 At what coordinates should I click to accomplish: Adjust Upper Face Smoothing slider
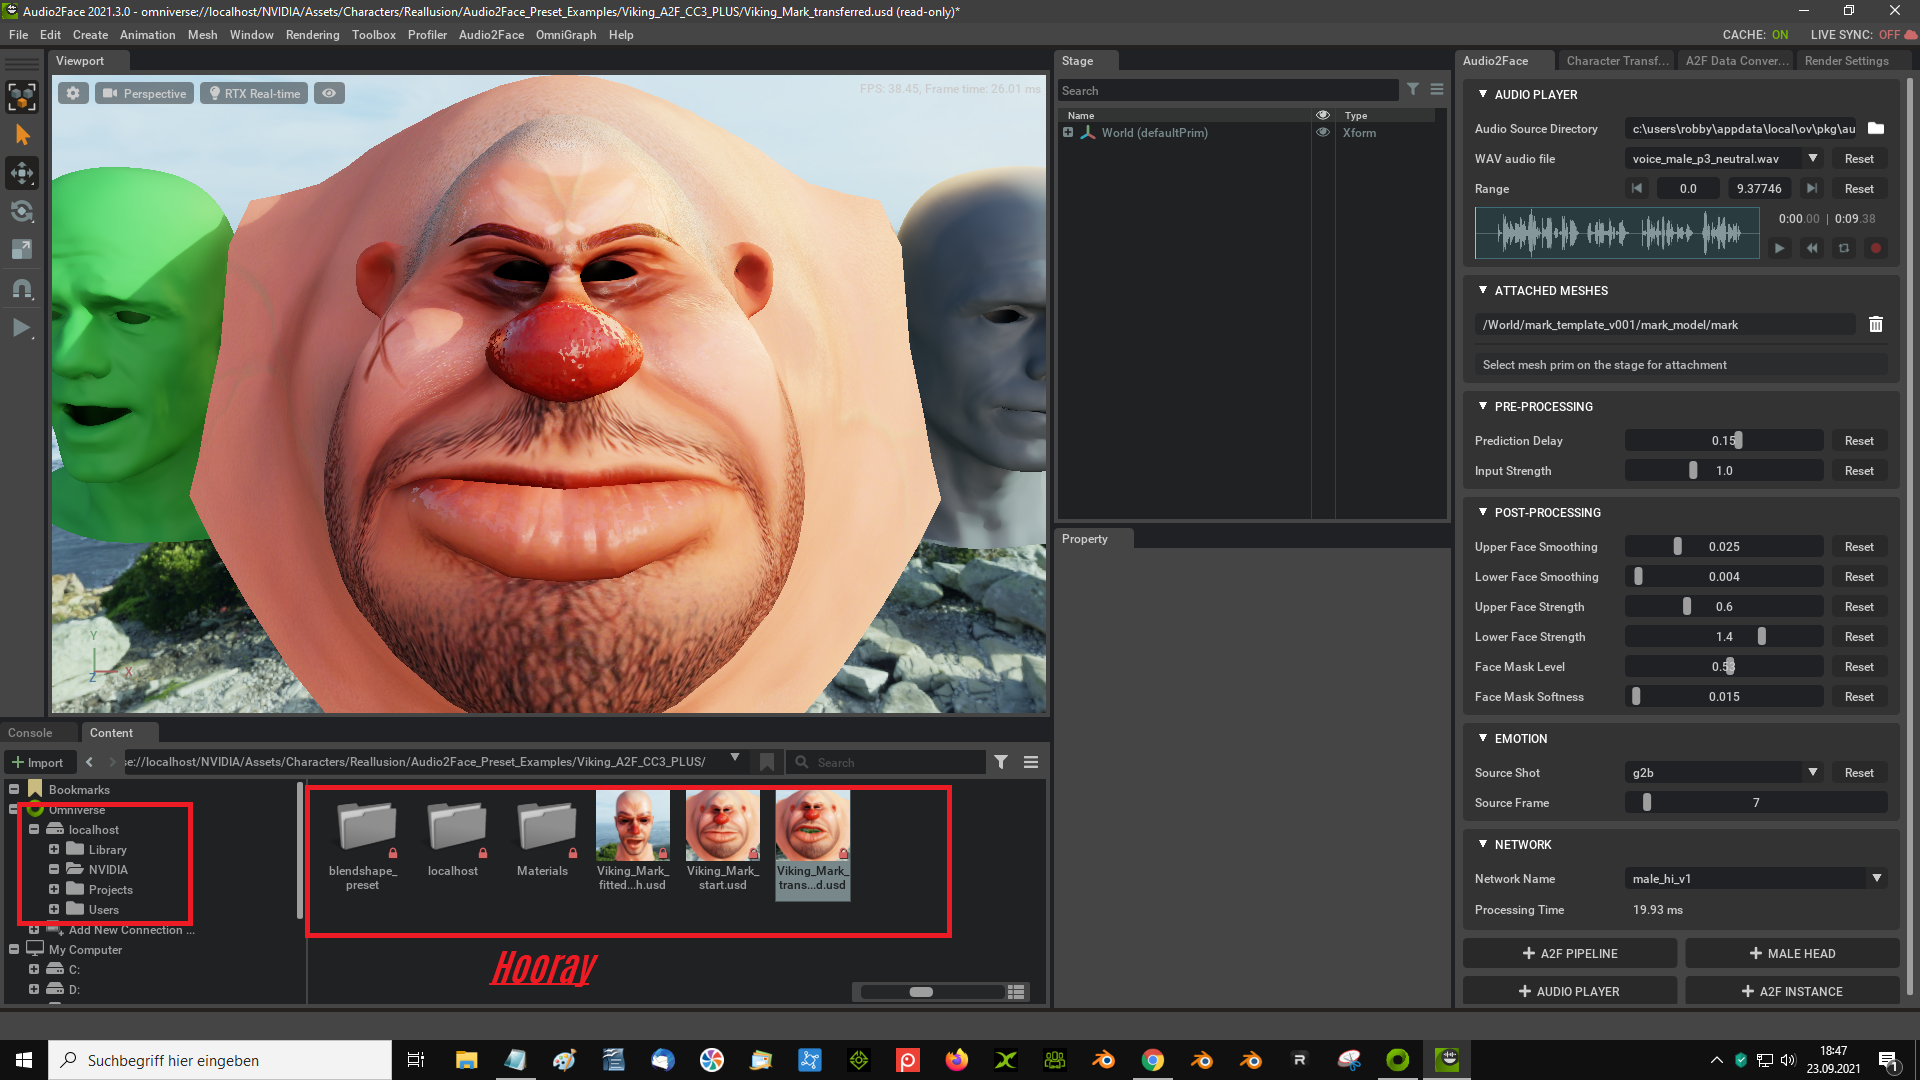pyautogui.click(x=1724, y=546)
